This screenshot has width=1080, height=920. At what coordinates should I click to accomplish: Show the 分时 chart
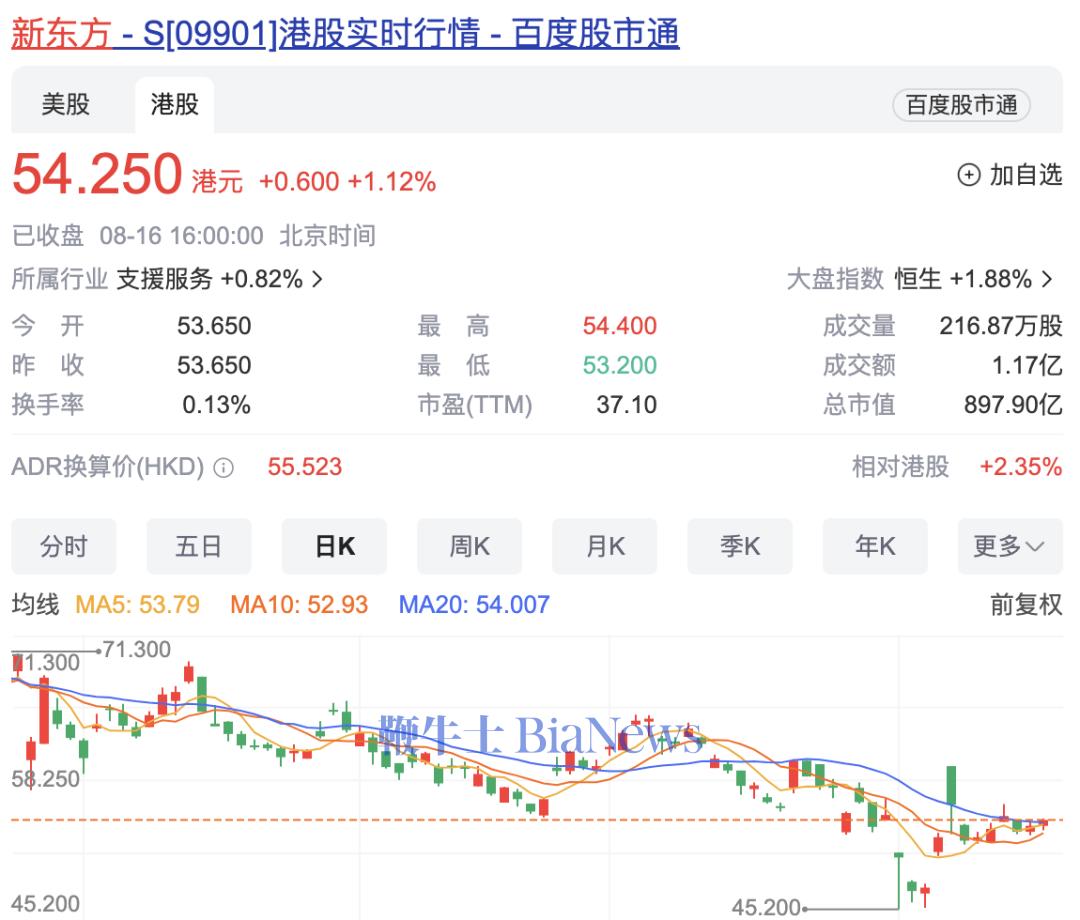[x=63, y=547]
